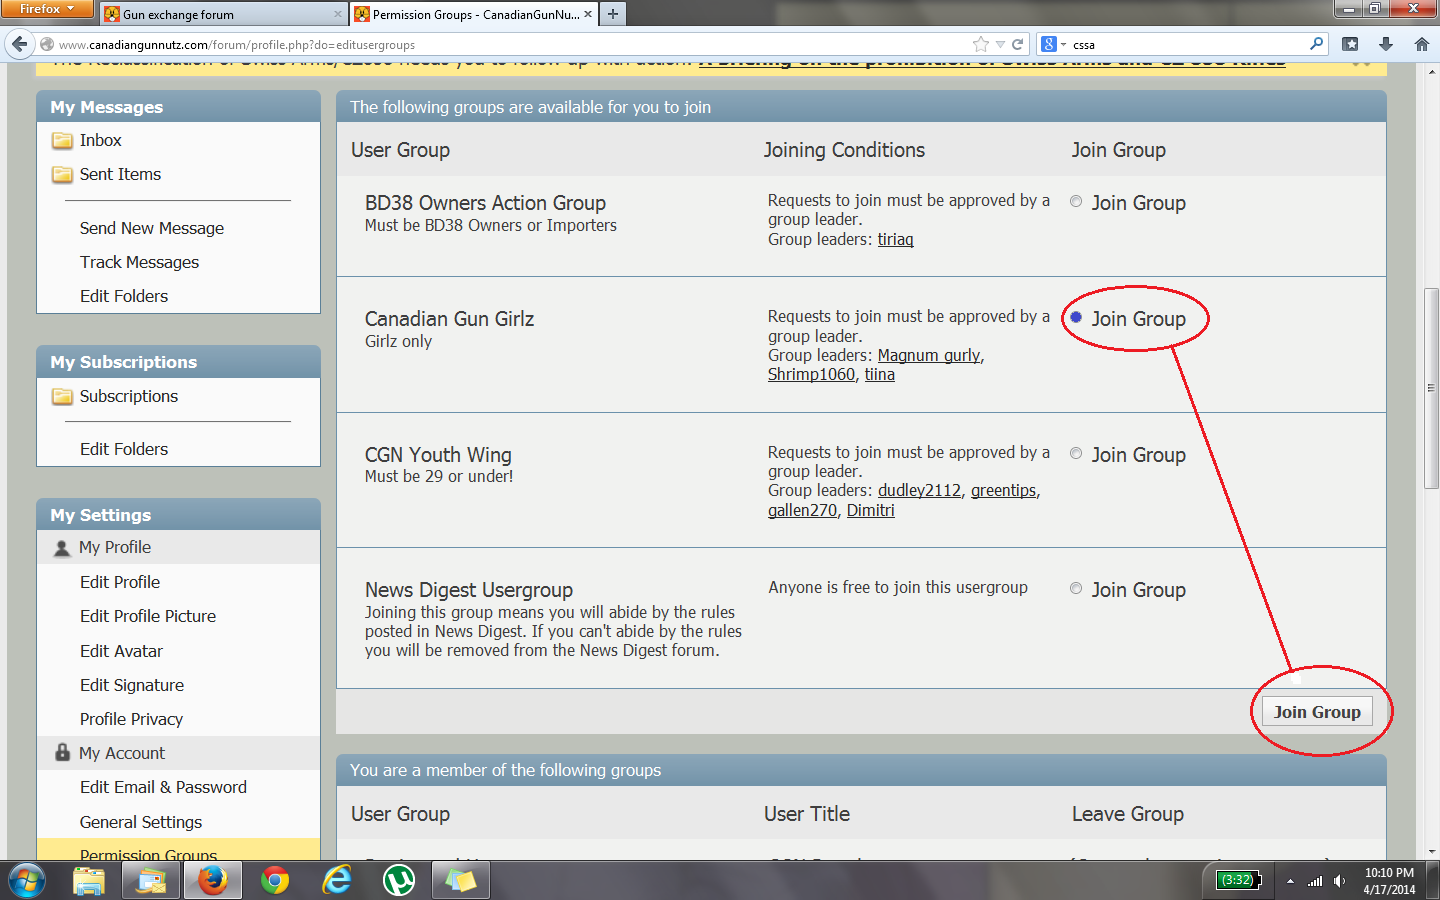1440x900 pixels.
Task: Open Track Messages
Action: pyautogui.click(x=139, y=262)
